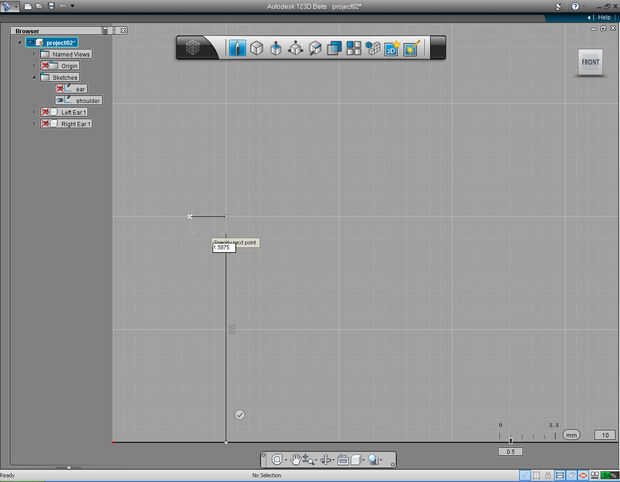Select the Pan hand tool
This screenshot has height=482, width=620.
click(x=295, y=459)
